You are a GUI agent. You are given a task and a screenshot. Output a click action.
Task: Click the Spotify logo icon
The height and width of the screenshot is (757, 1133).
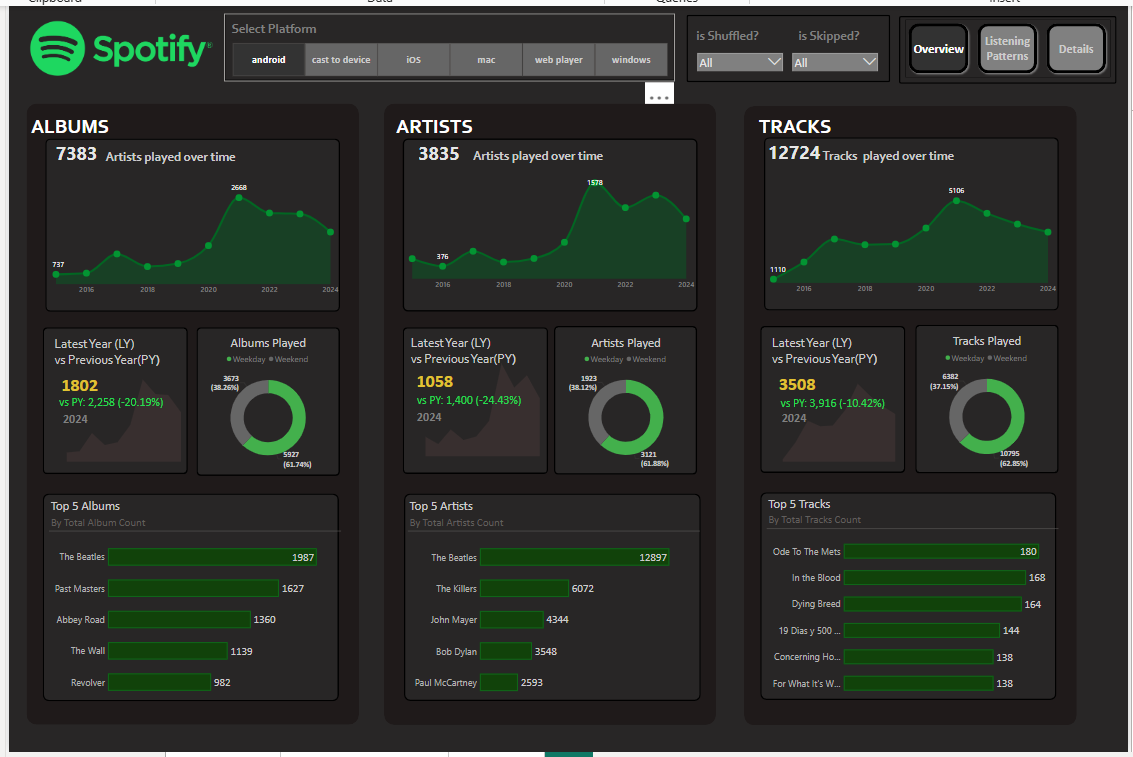(57, 49)
